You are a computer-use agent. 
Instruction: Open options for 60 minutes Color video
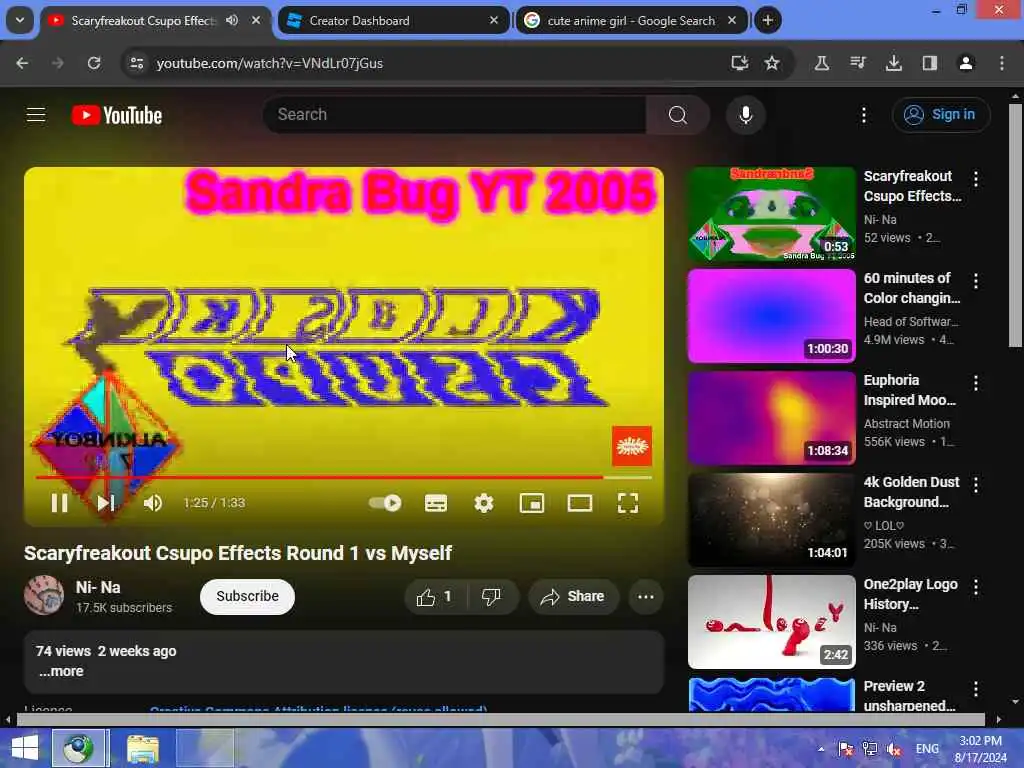[x=976, y=281]
